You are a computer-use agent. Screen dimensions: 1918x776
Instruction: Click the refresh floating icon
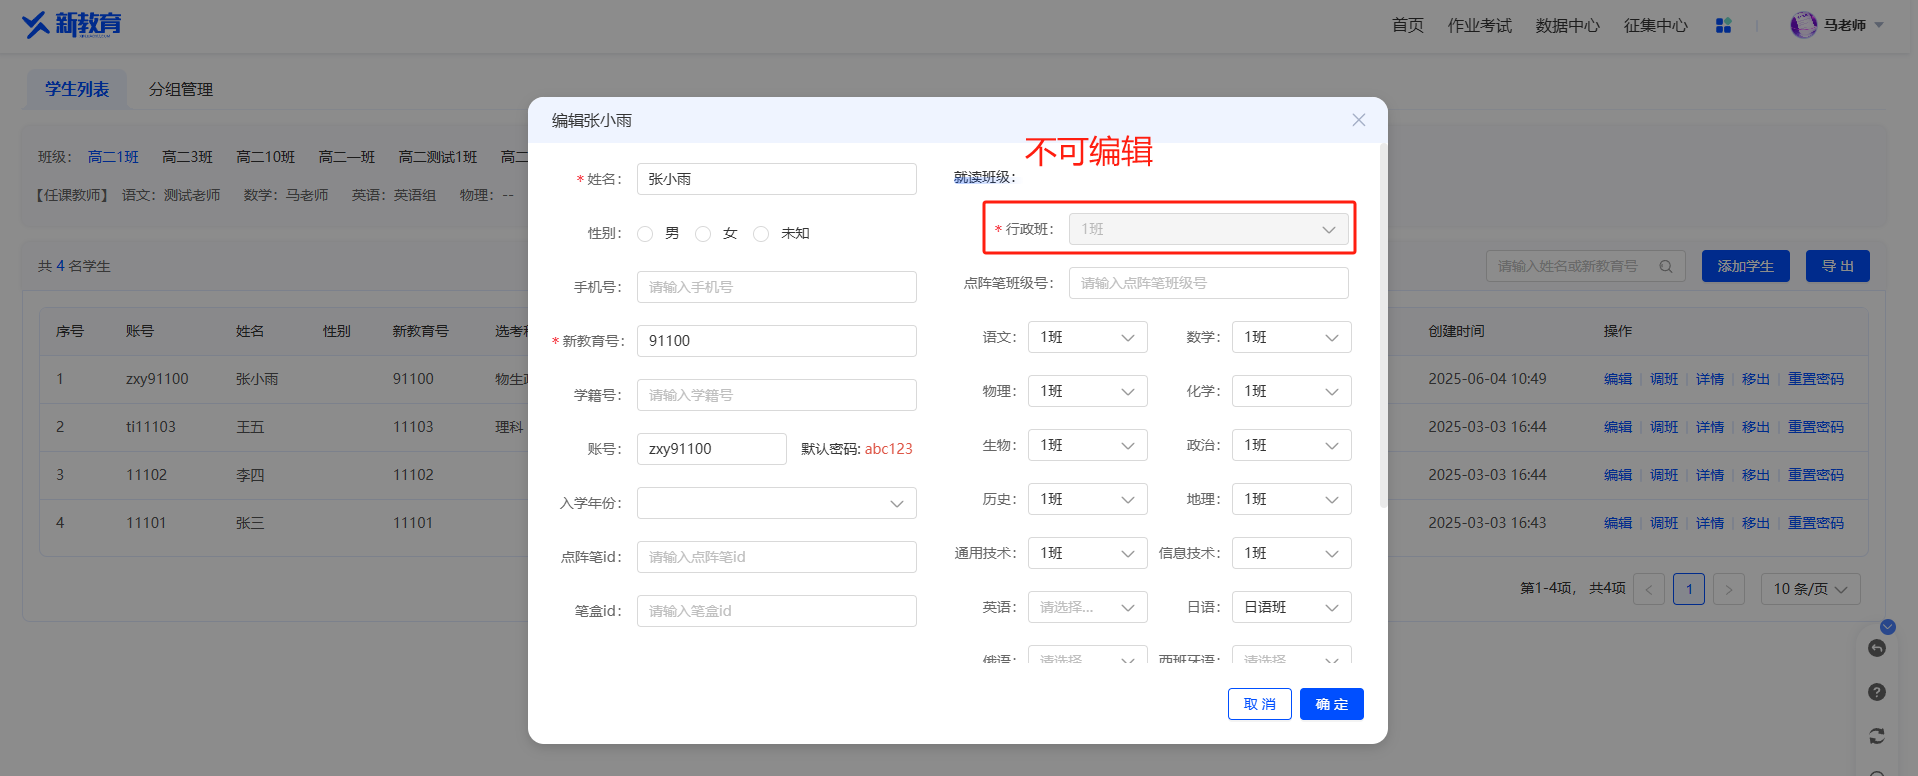point(1877,736)
